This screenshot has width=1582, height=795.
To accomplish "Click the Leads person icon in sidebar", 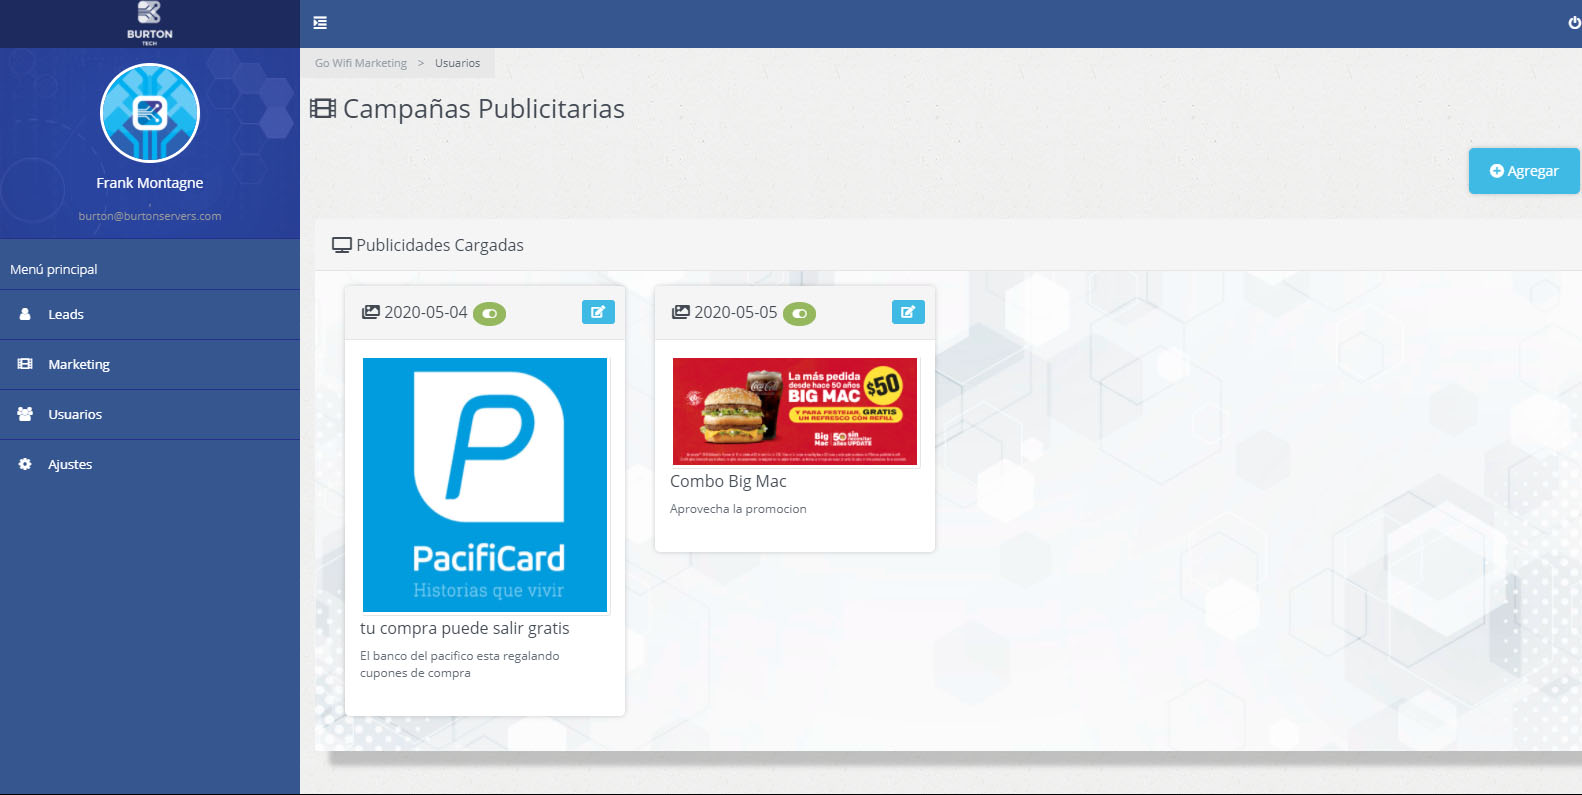I will 25,314.
